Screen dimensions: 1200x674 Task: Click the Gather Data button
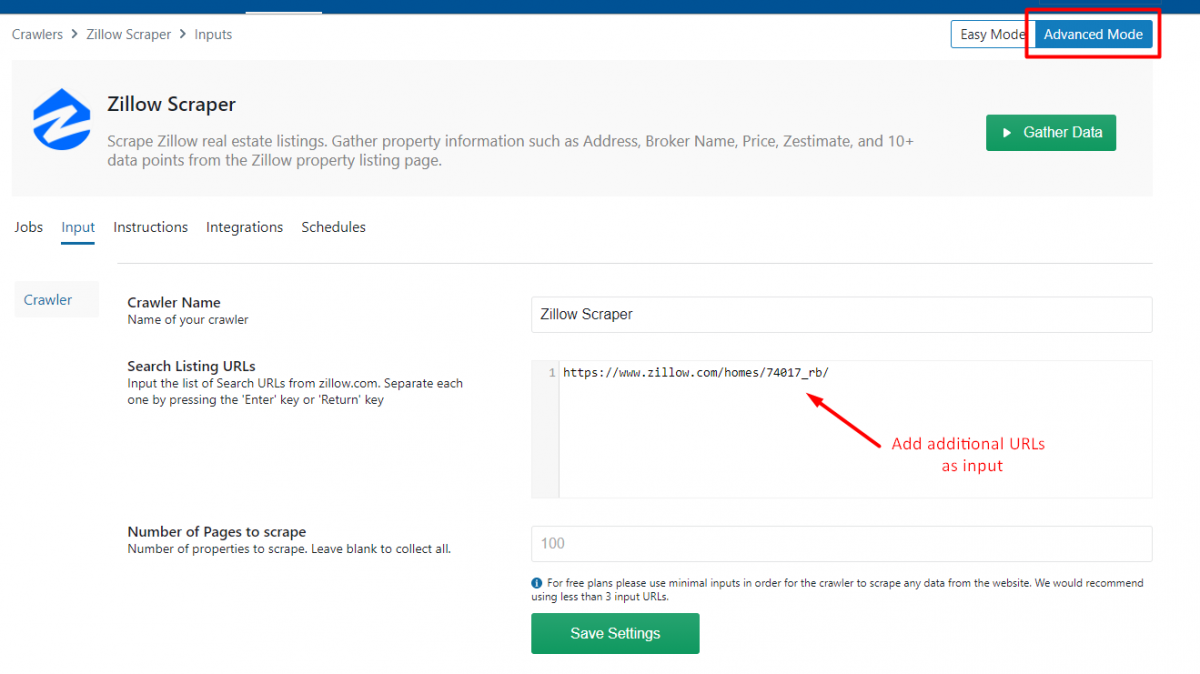point(1051,132)
